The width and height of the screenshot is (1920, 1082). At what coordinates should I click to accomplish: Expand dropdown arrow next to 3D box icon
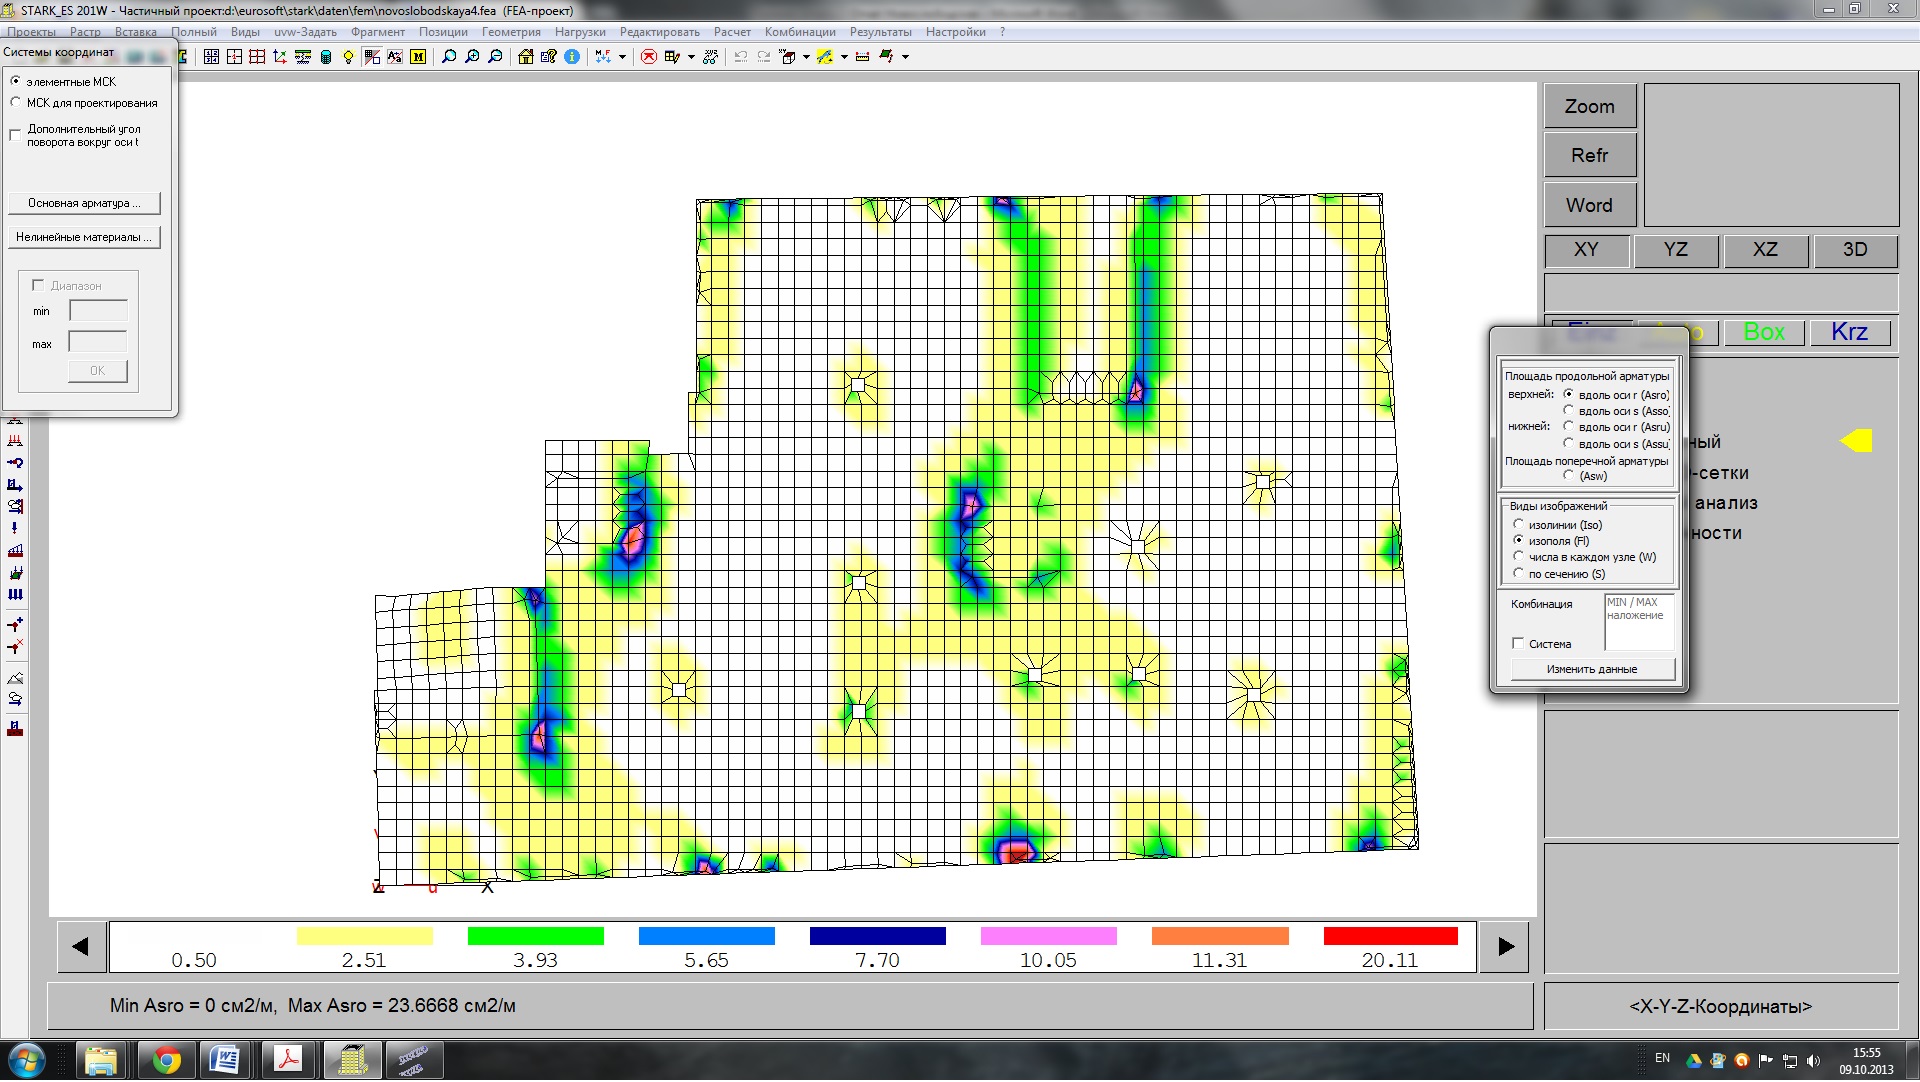806,57
